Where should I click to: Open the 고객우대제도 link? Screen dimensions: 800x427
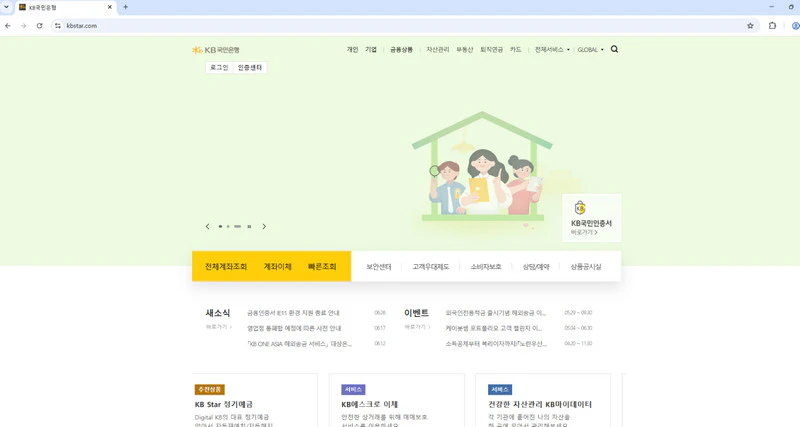pyautogui.click(x=431, y=267)
